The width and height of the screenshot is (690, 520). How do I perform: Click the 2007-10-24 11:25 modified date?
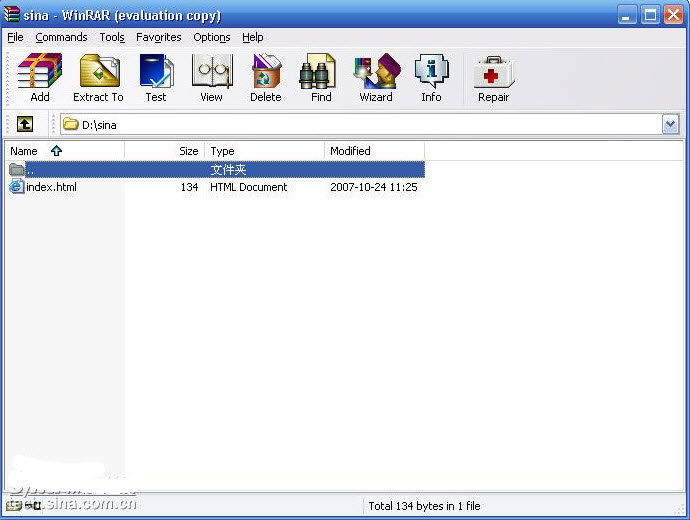click(374, 187)
